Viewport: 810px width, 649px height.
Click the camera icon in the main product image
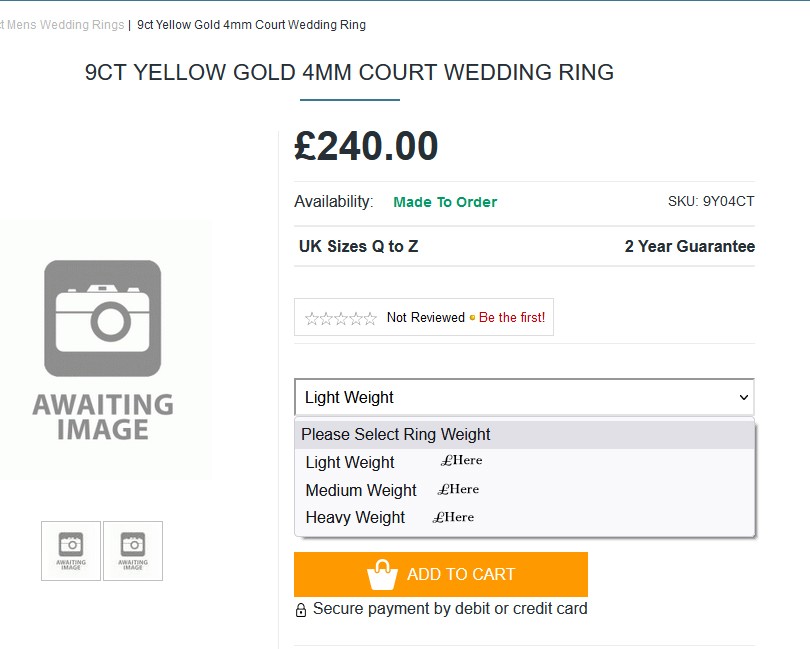click(x=102, y=318)
